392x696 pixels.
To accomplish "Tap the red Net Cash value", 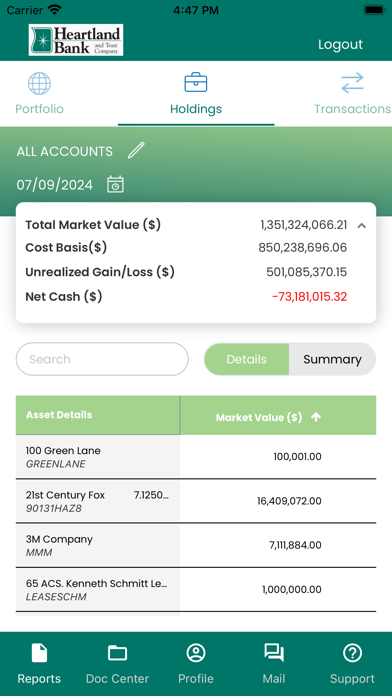I will tap(309, 297).
